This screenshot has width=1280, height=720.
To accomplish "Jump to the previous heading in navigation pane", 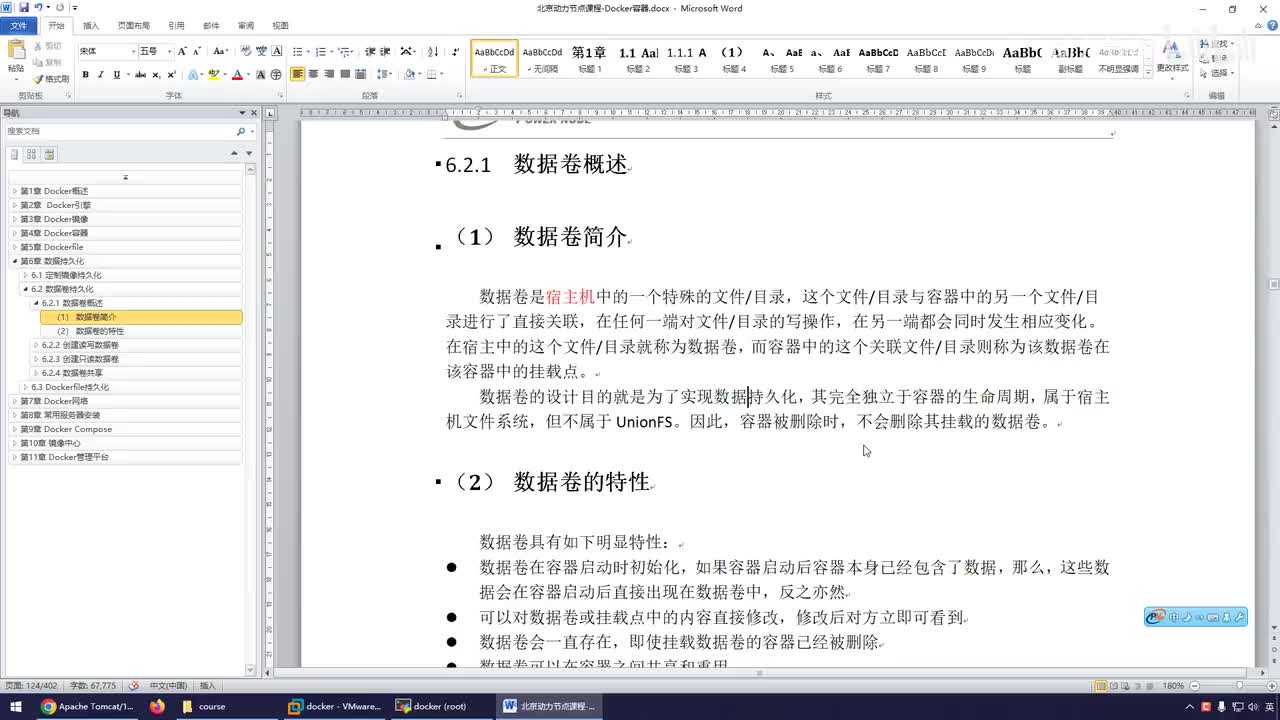I will click(234, 153).
